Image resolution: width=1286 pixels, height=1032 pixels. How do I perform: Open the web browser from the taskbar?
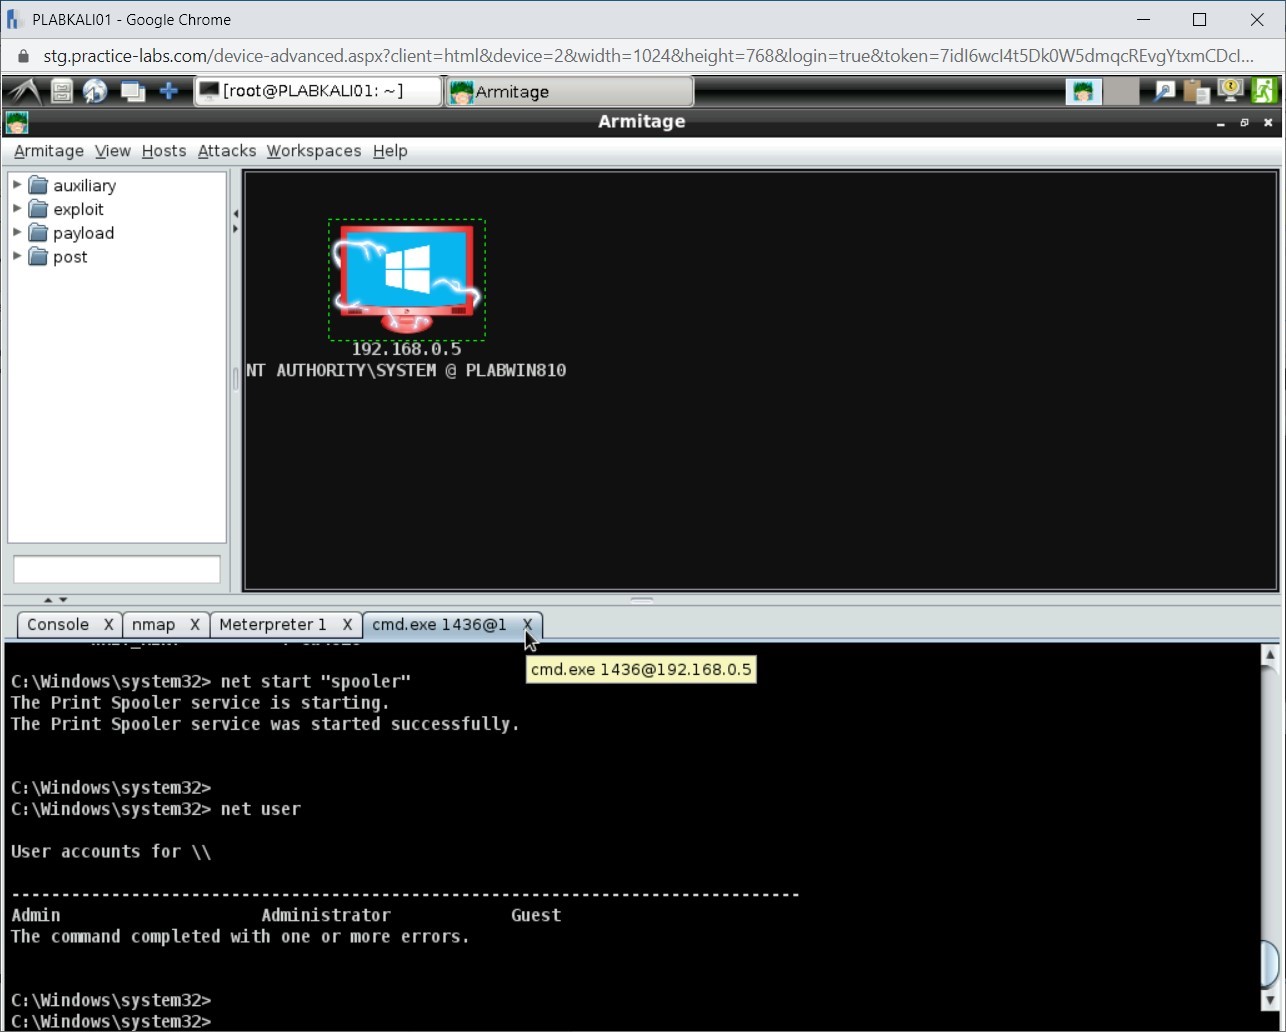(x=94, y=91)
